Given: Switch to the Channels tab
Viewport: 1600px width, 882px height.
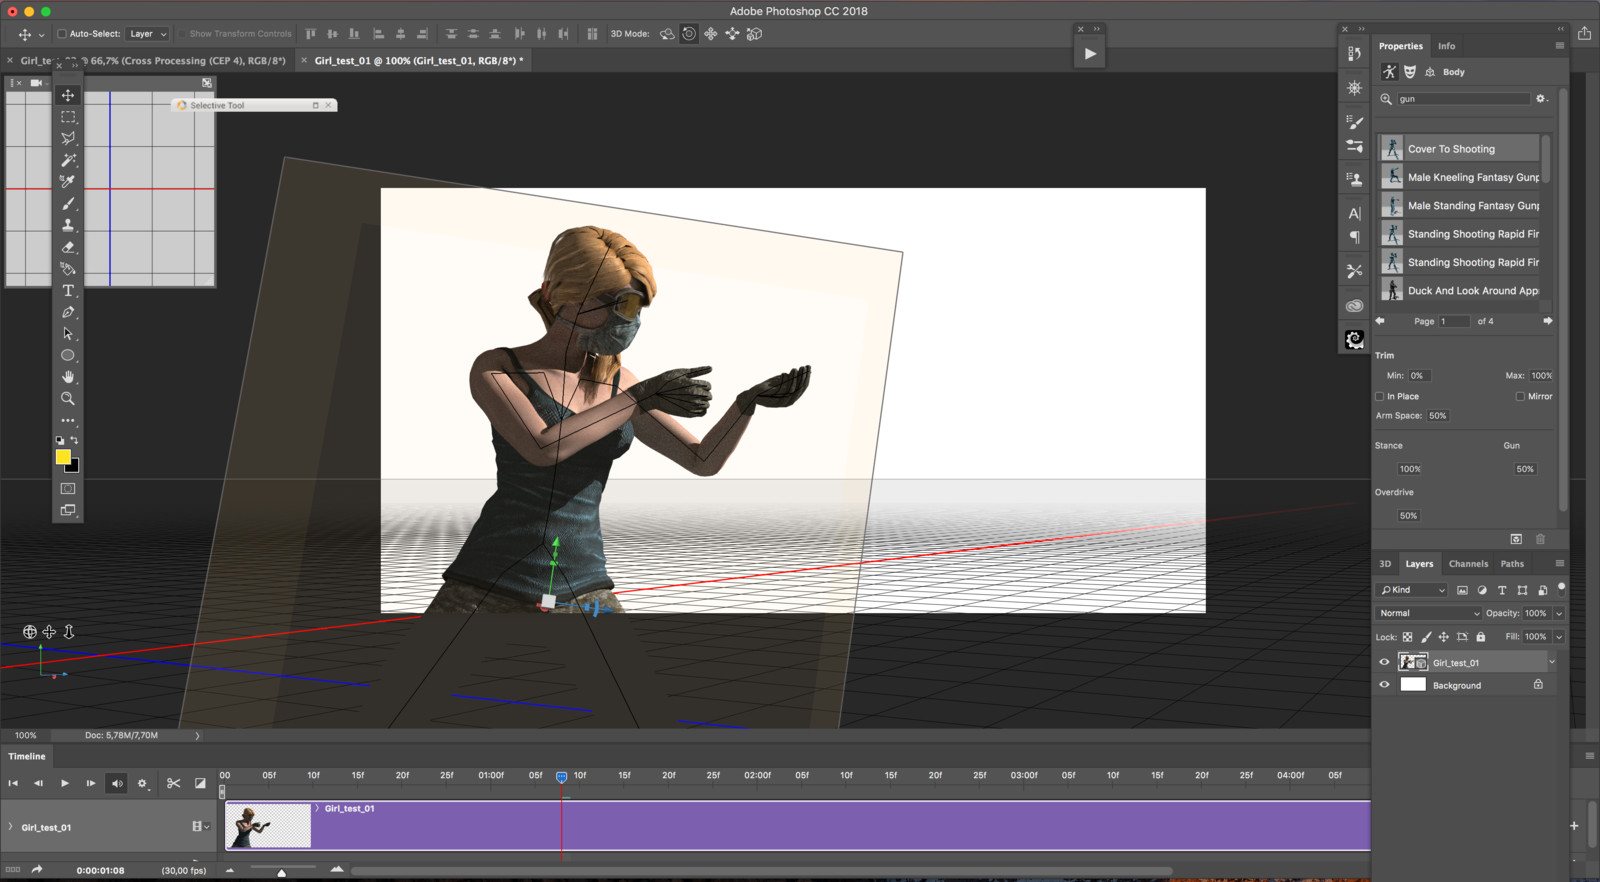Looking at the screenshot, I should tap(1468, 564).
